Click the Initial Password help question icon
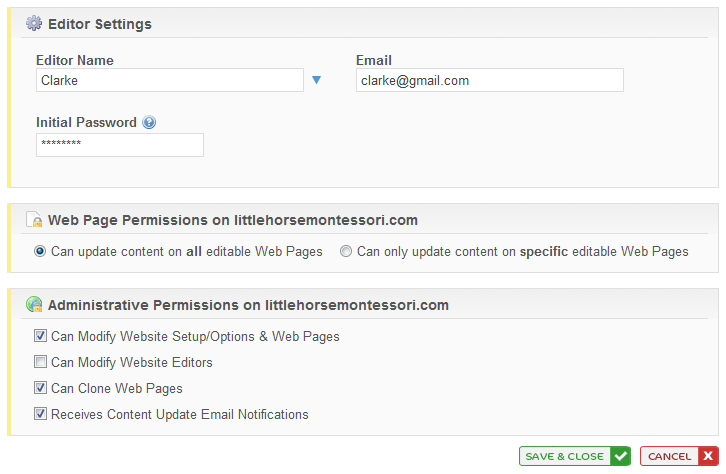This screenshot has width=726, height=474. pyautogui.click(x=149, y=122)
